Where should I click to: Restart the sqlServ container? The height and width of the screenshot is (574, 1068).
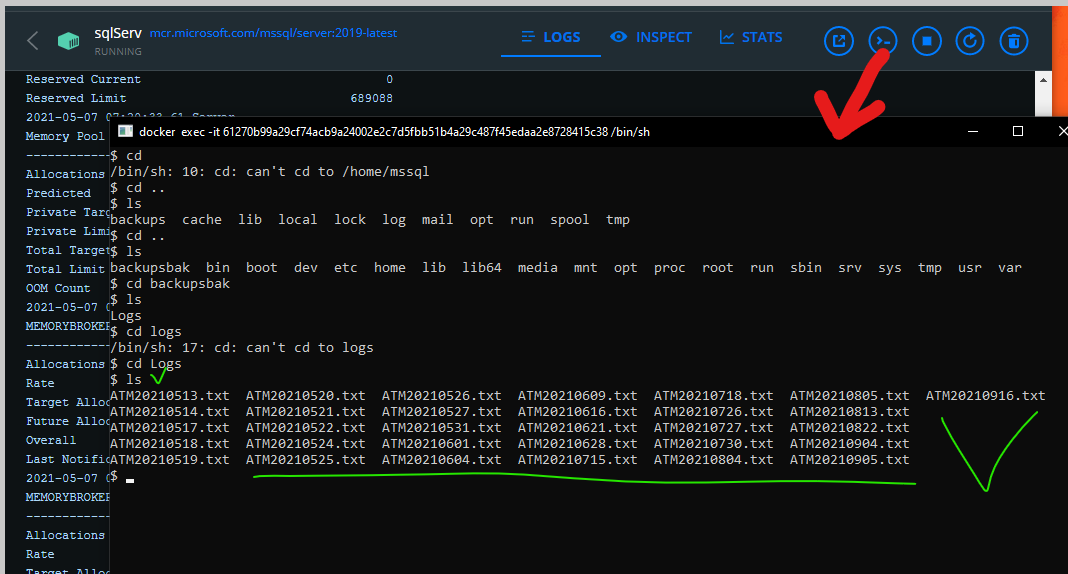tap(970, 41)
